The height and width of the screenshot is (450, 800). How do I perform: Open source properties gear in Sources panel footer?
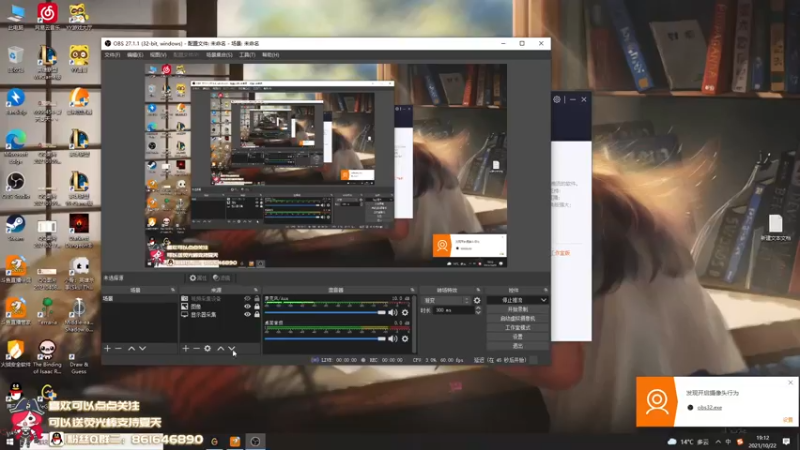(208, 348)
